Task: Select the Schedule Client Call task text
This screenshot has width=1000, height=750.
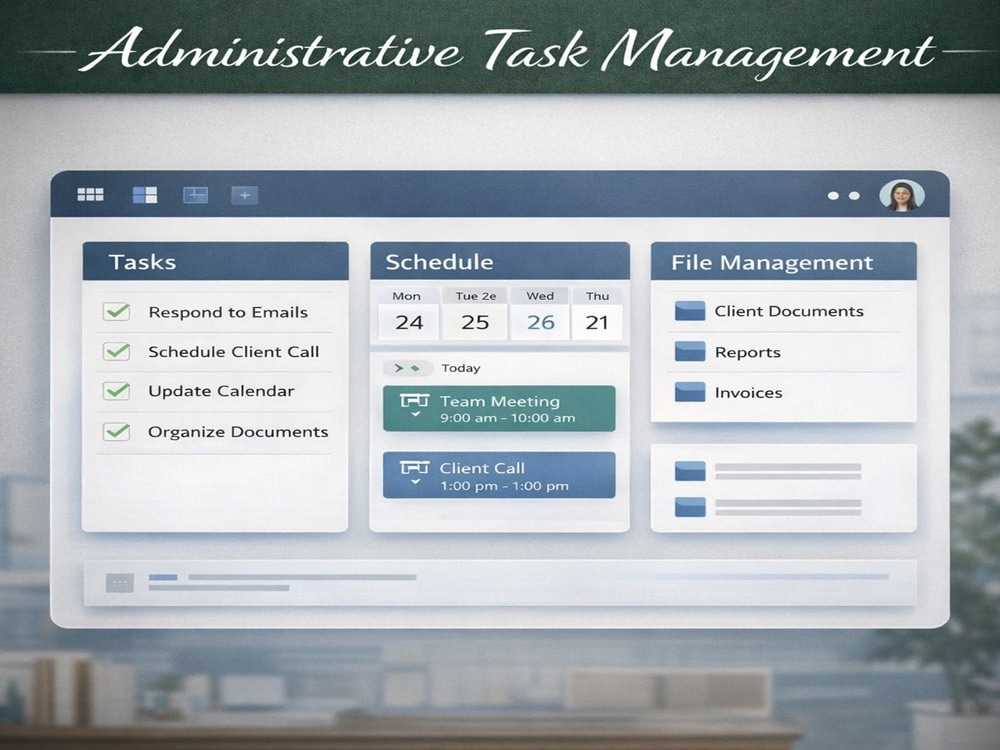Action: (x=233, y=351)
